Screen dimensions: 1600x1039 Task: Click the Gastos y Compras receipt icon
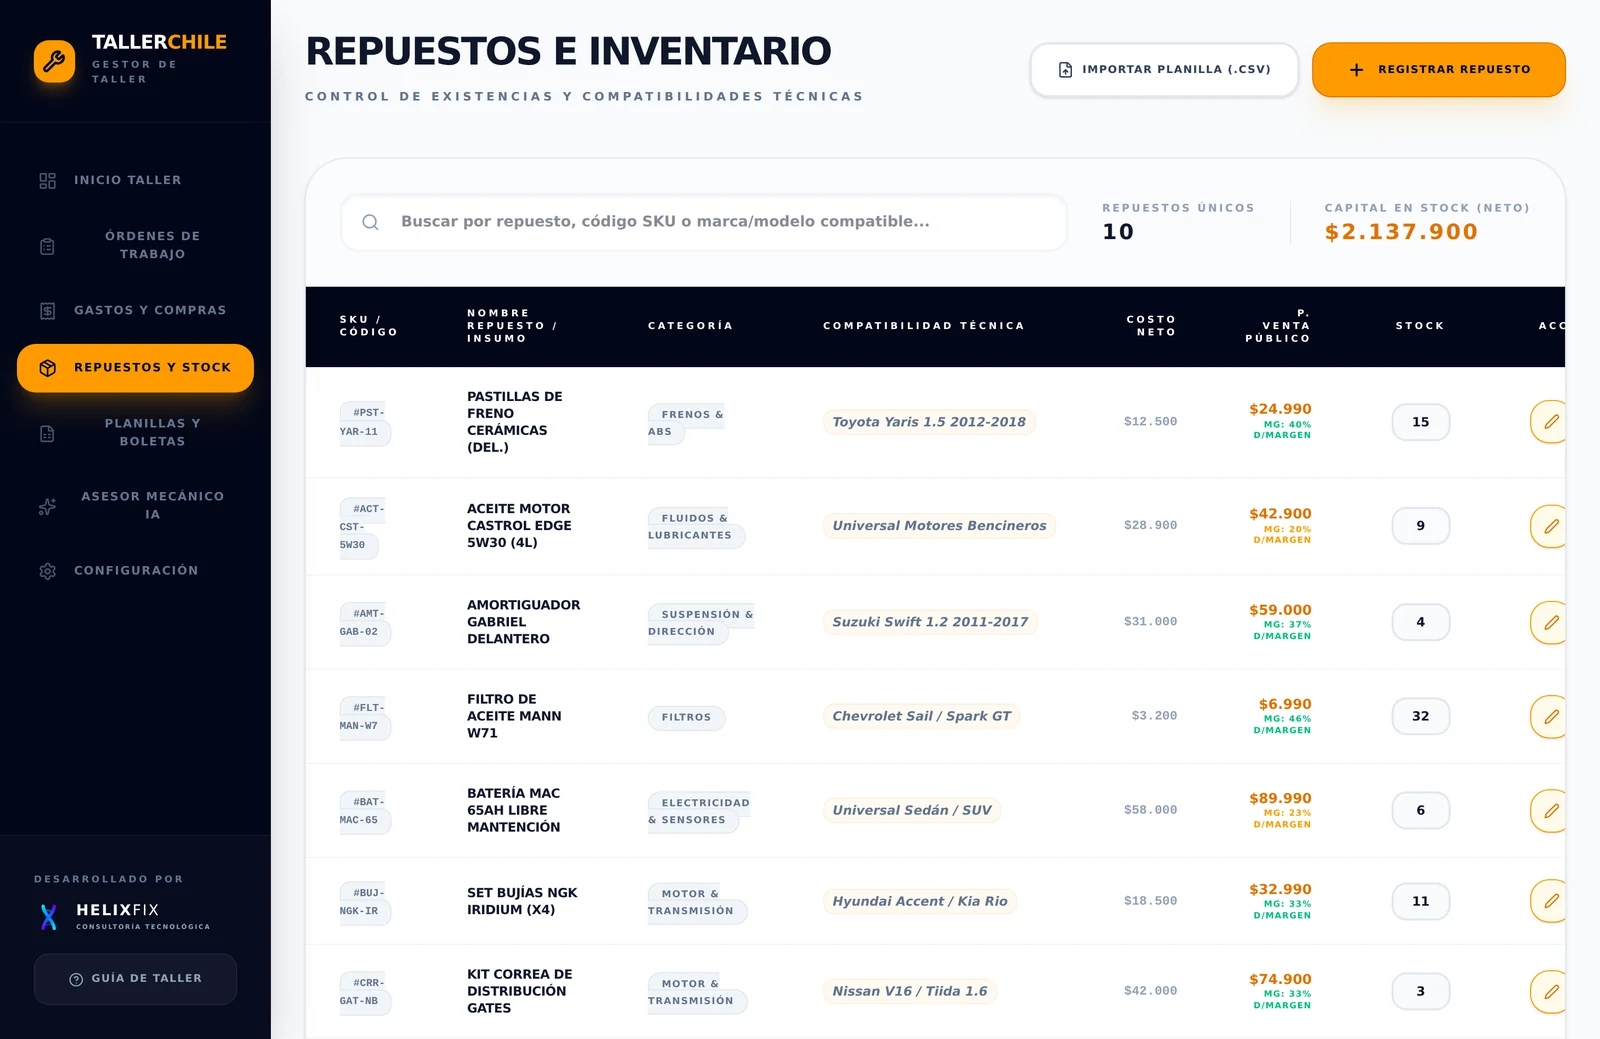[47, 311]
